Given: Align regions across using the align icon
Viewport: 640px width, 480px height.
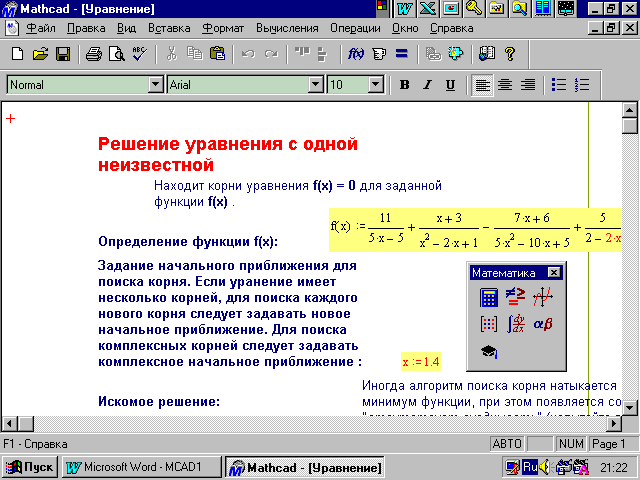Looking at the screenshot, I should pos(302,54).
